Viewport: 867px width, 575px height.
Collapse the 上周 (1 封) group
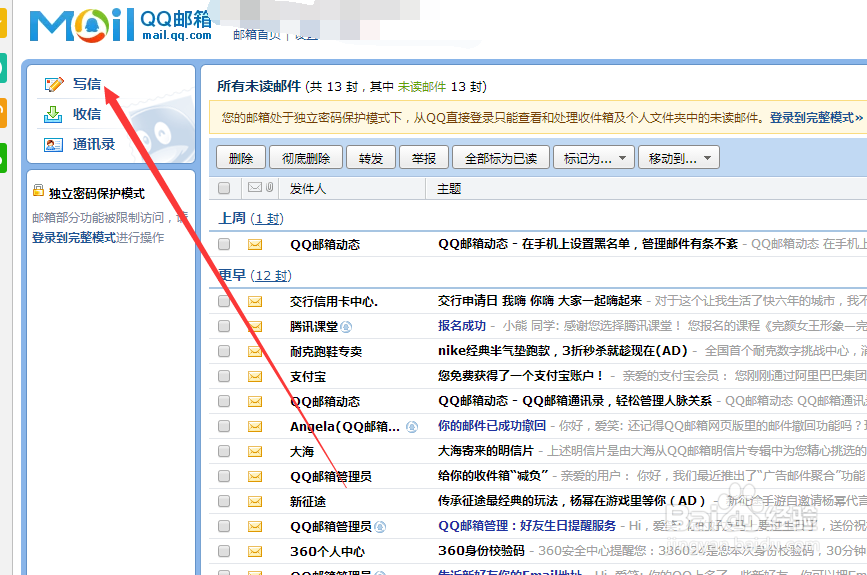[250, 218]
